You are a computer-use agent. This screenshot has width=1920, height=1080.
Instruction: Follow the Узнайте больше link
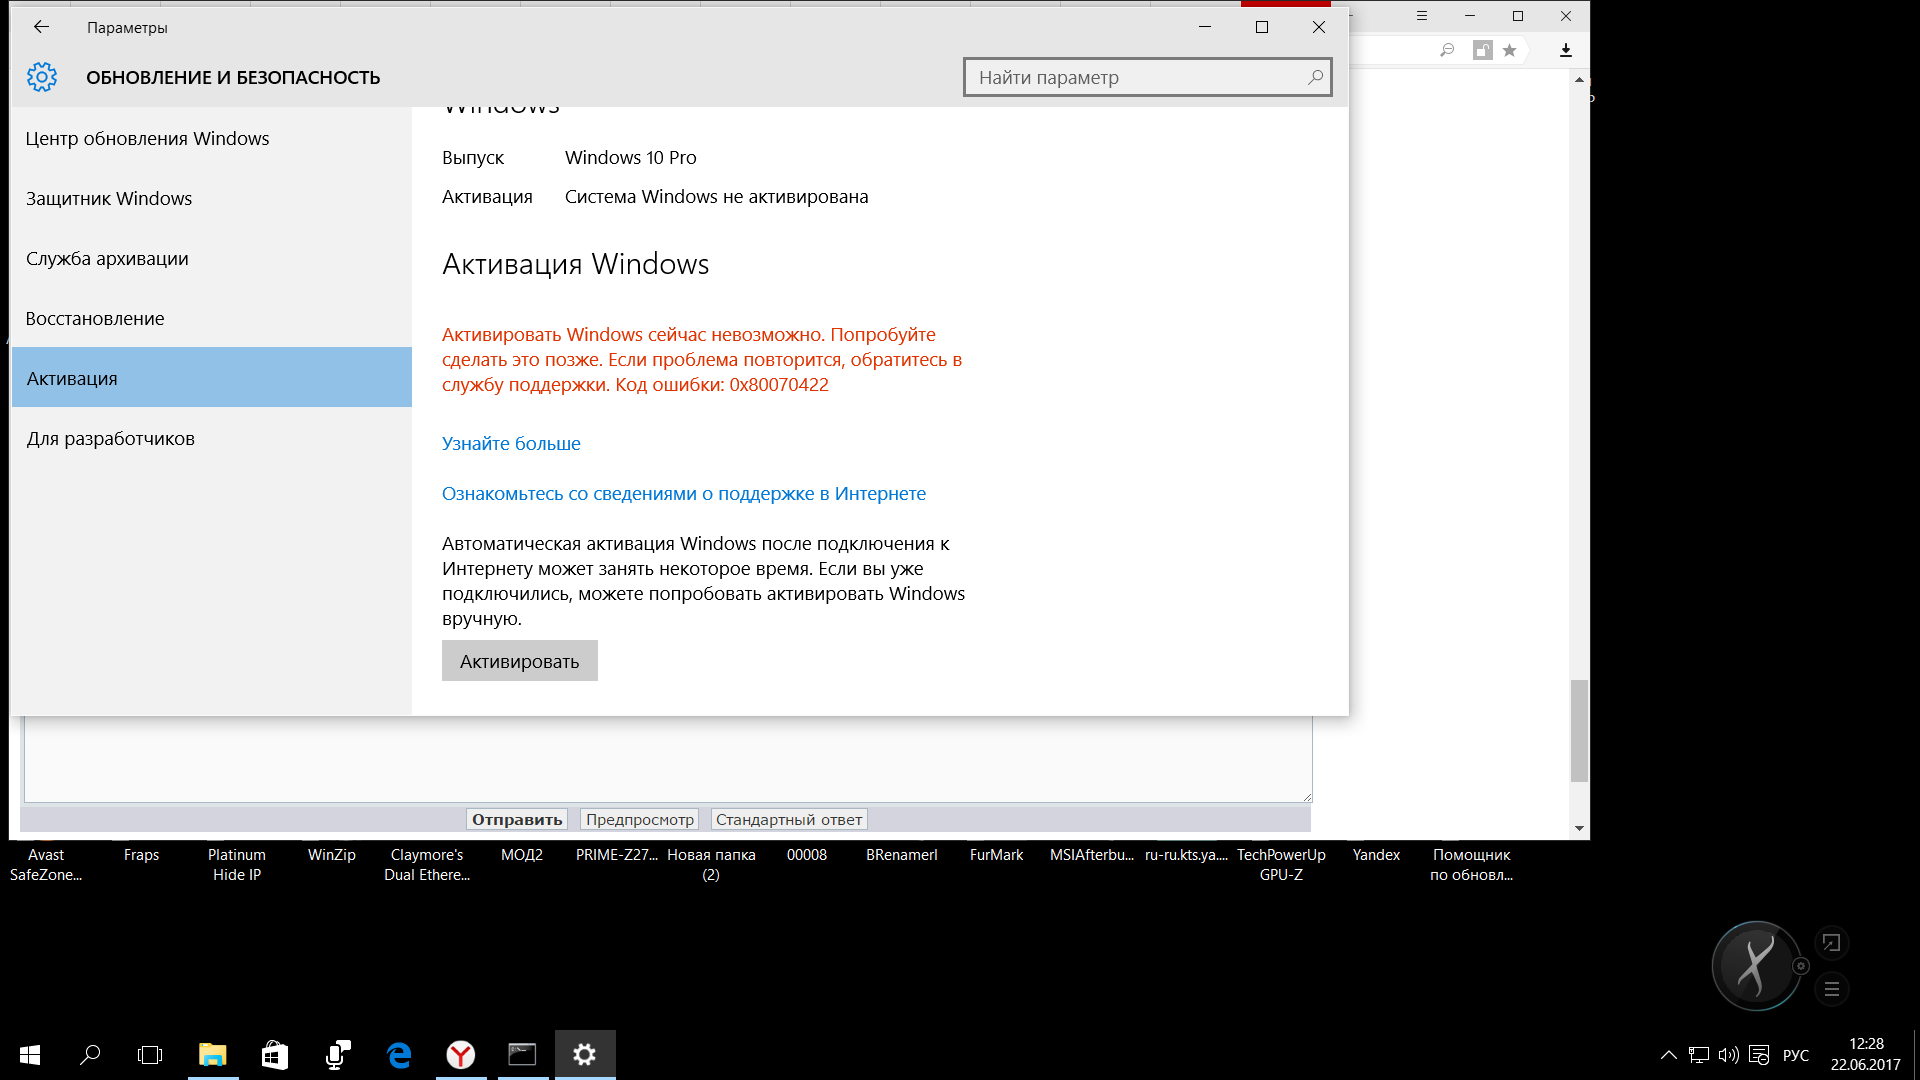(x=511, y=443)
